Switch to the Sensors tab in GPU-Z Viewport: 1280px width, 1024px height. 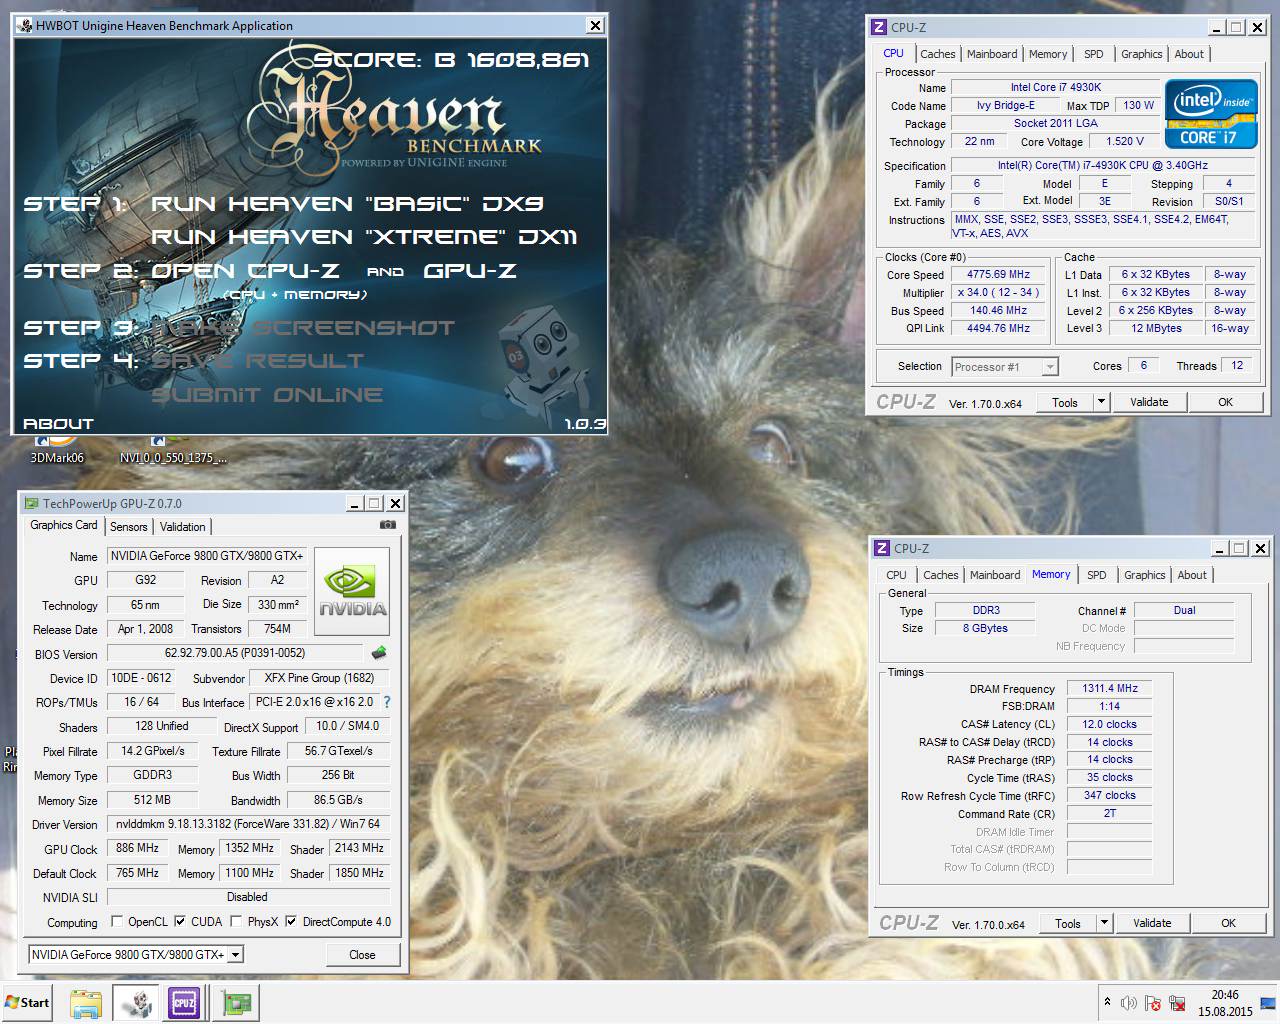(128, 526)
